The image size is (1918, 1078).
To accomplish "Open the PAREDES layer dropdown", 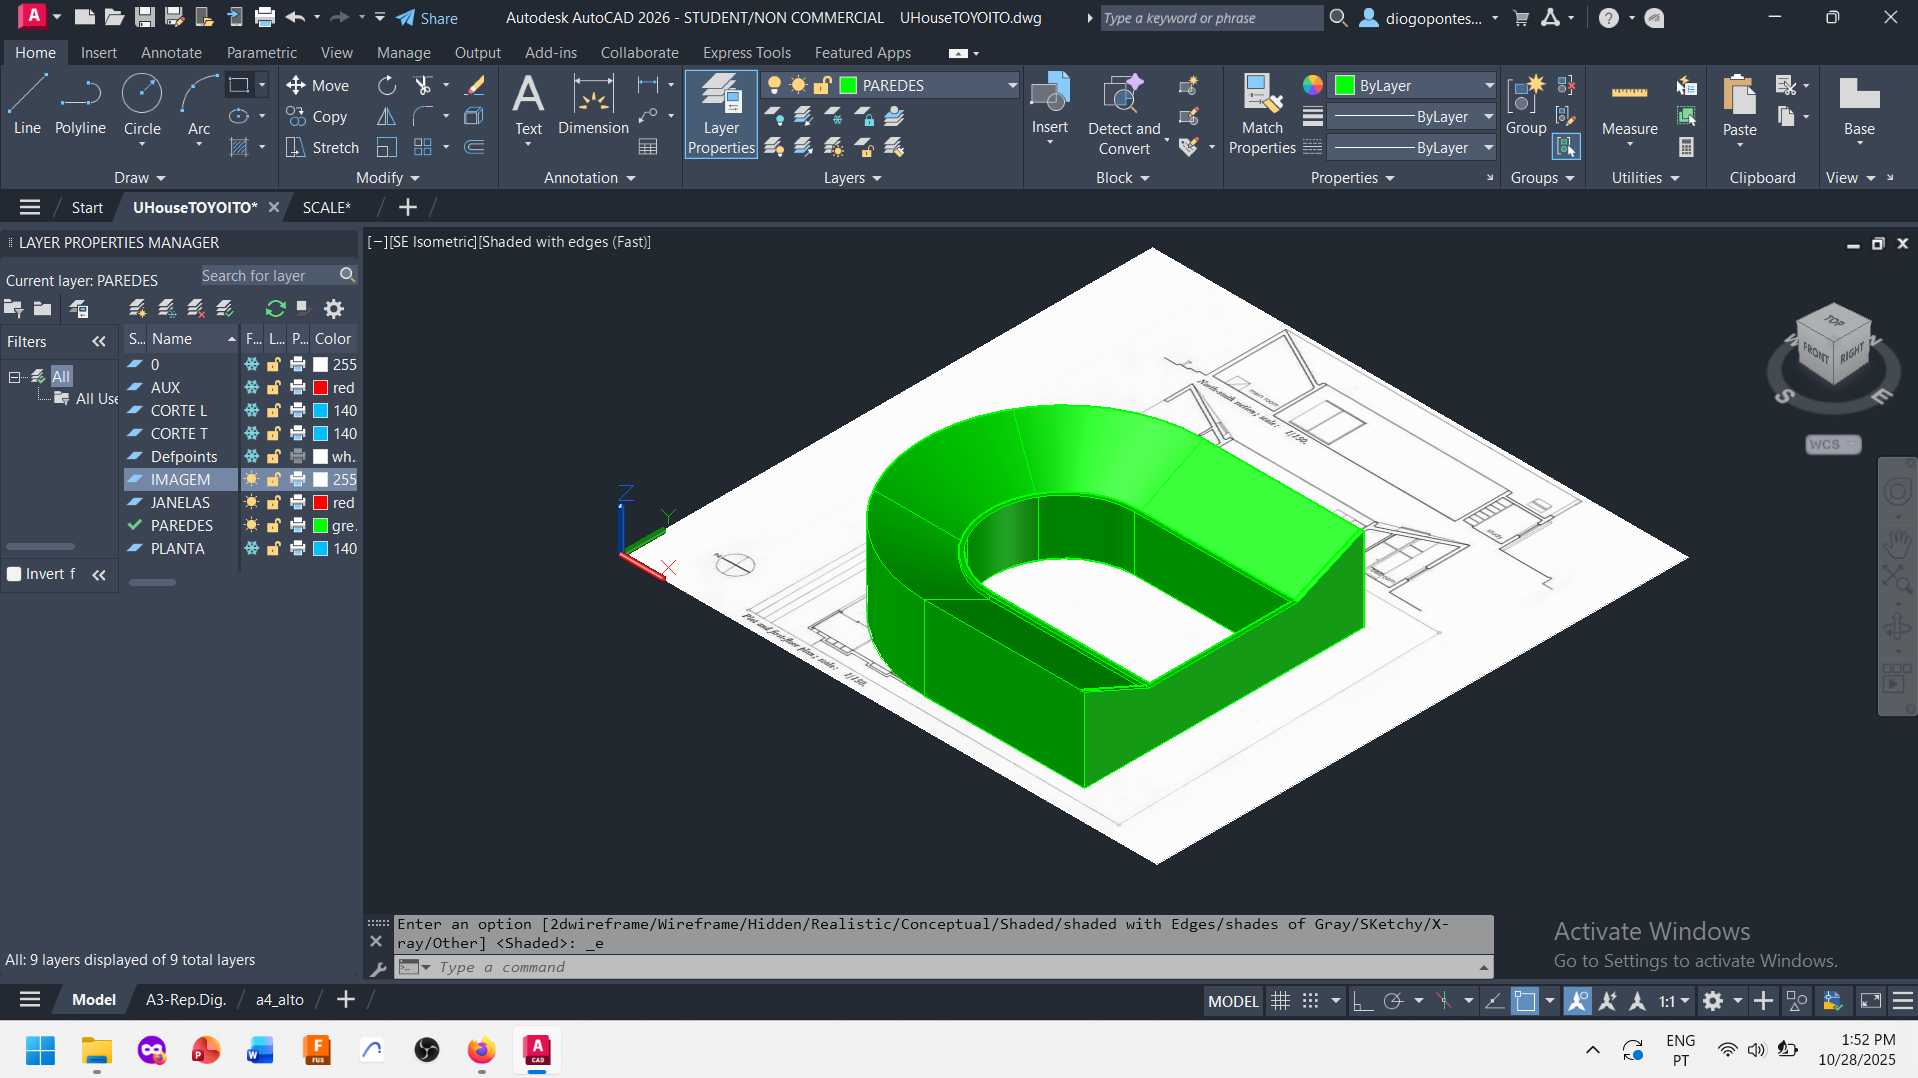I will (1011, 86).
